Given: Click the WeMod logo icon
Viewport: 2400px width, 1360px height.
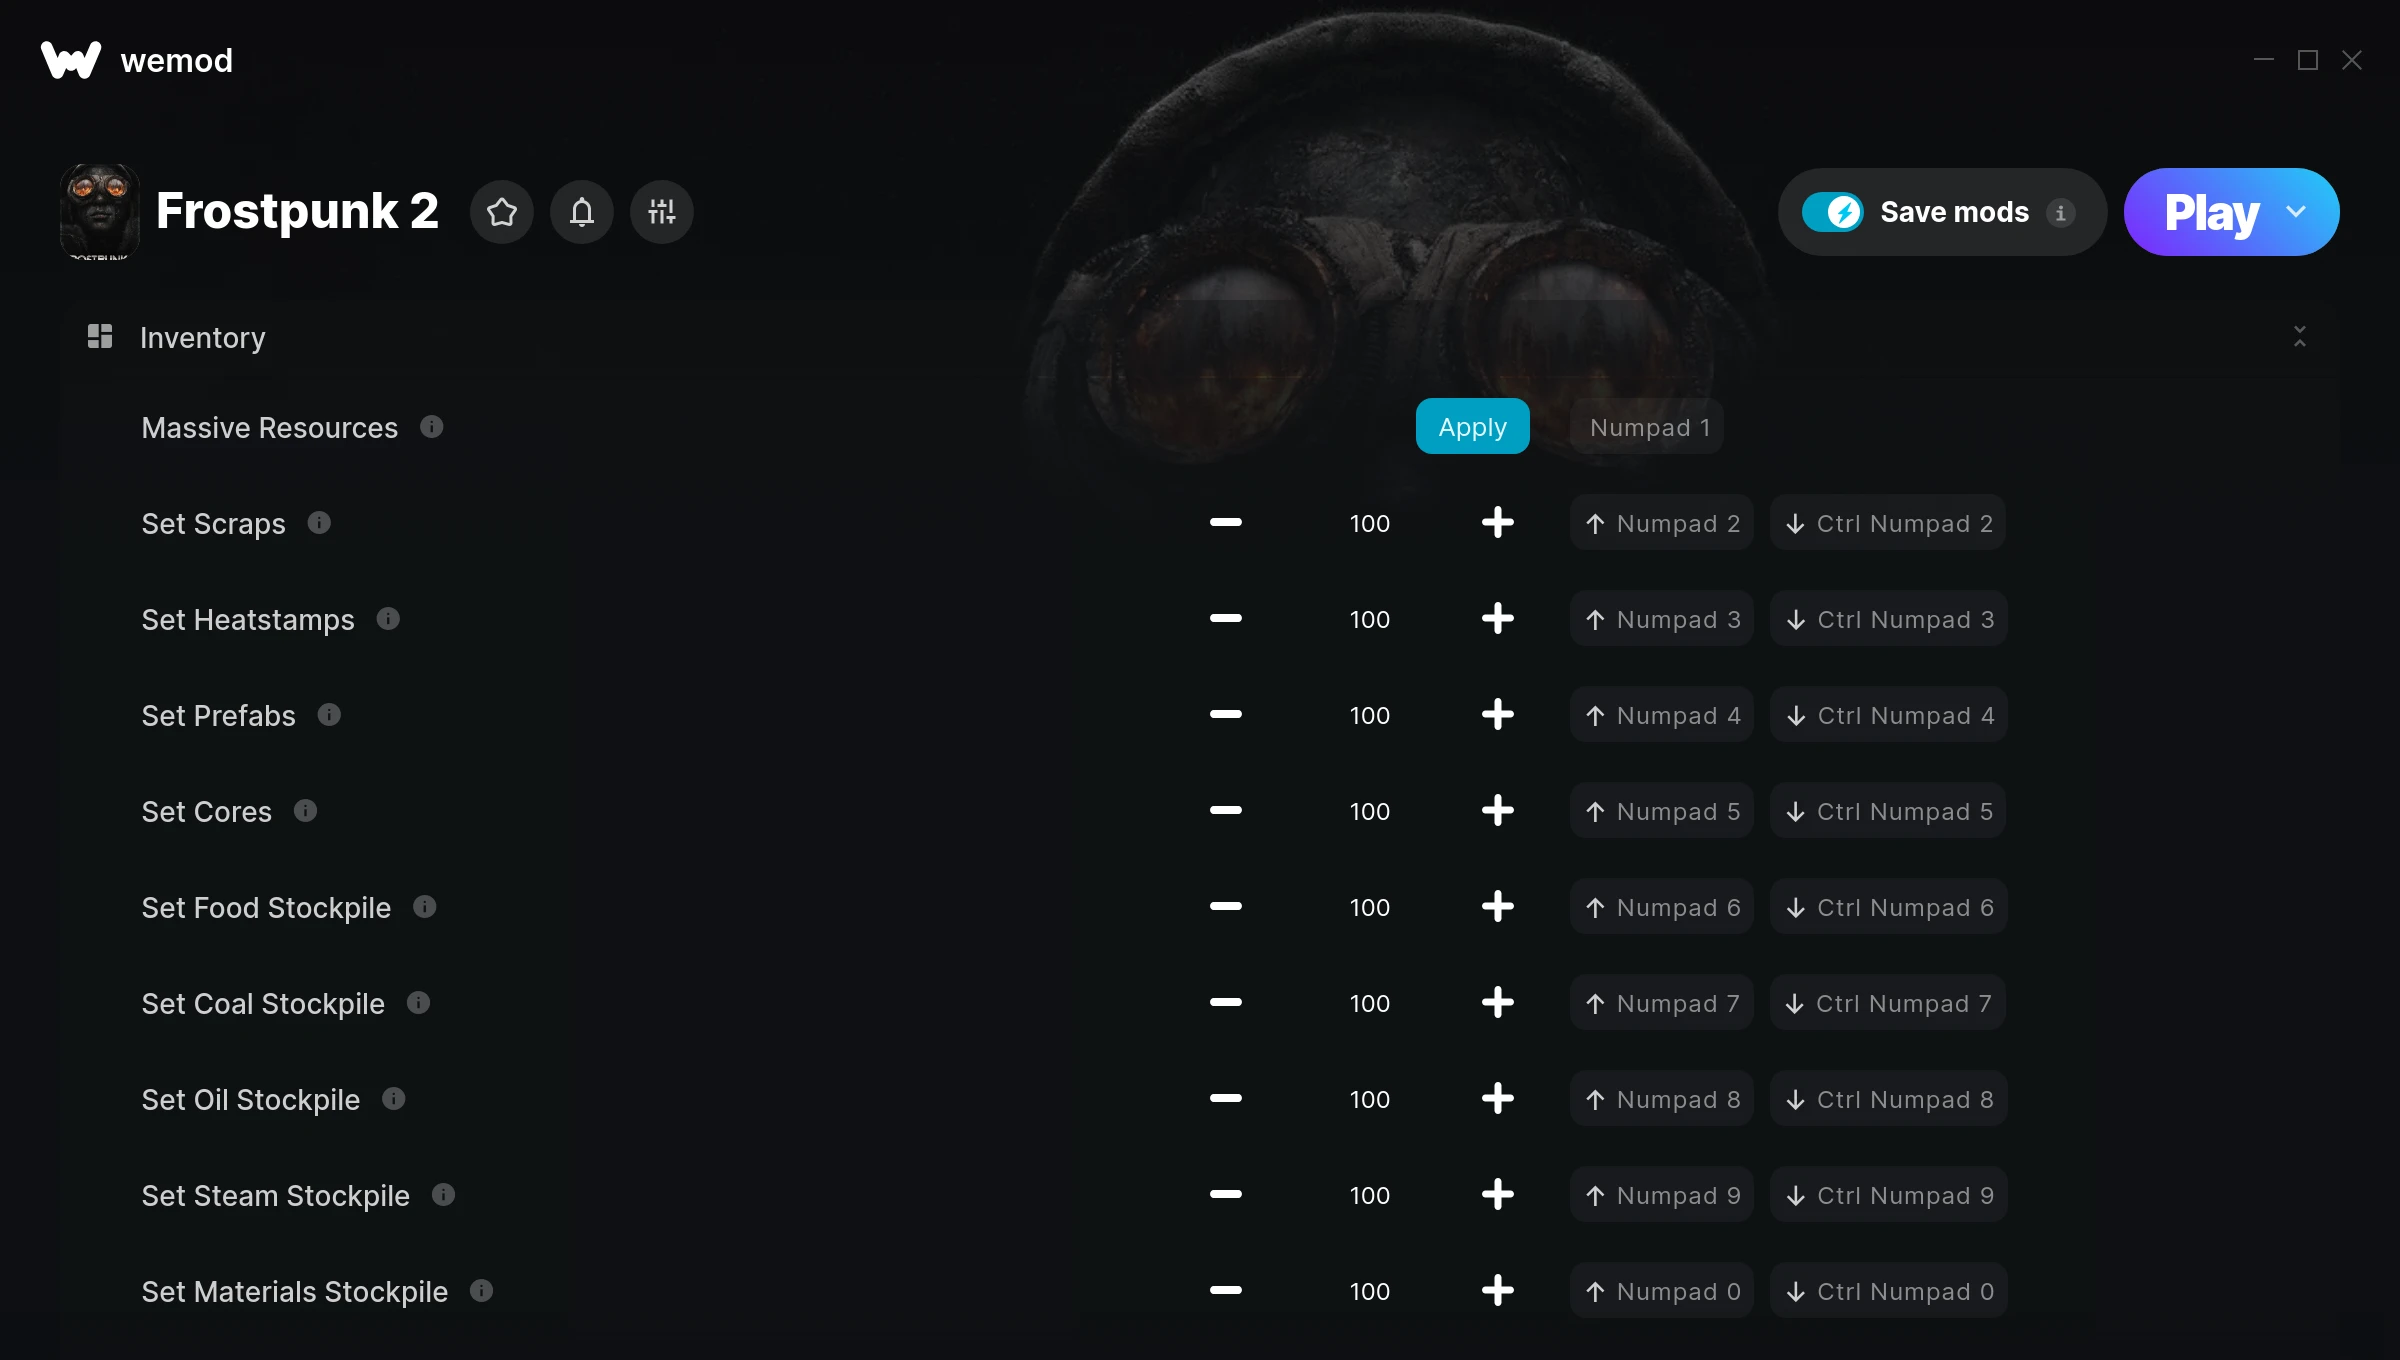Looking at the screenshot, I should (71, 60).
